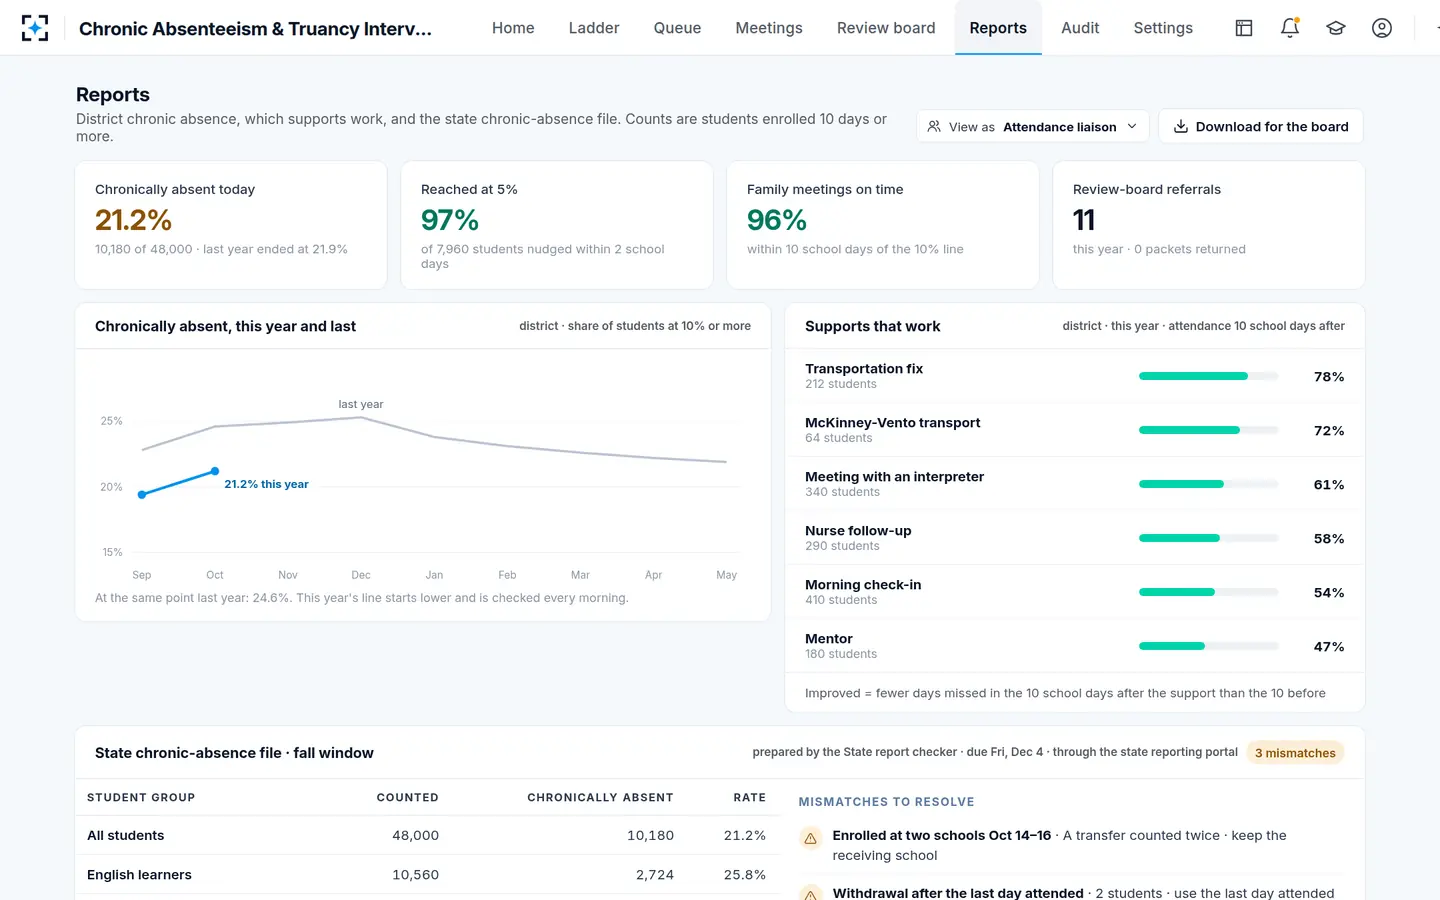Image resolution: width=1440 pixels, height=900 pixels.
Task: Click the app title Chronic Absenteeism & Truancy
Action: pos(255,28)
